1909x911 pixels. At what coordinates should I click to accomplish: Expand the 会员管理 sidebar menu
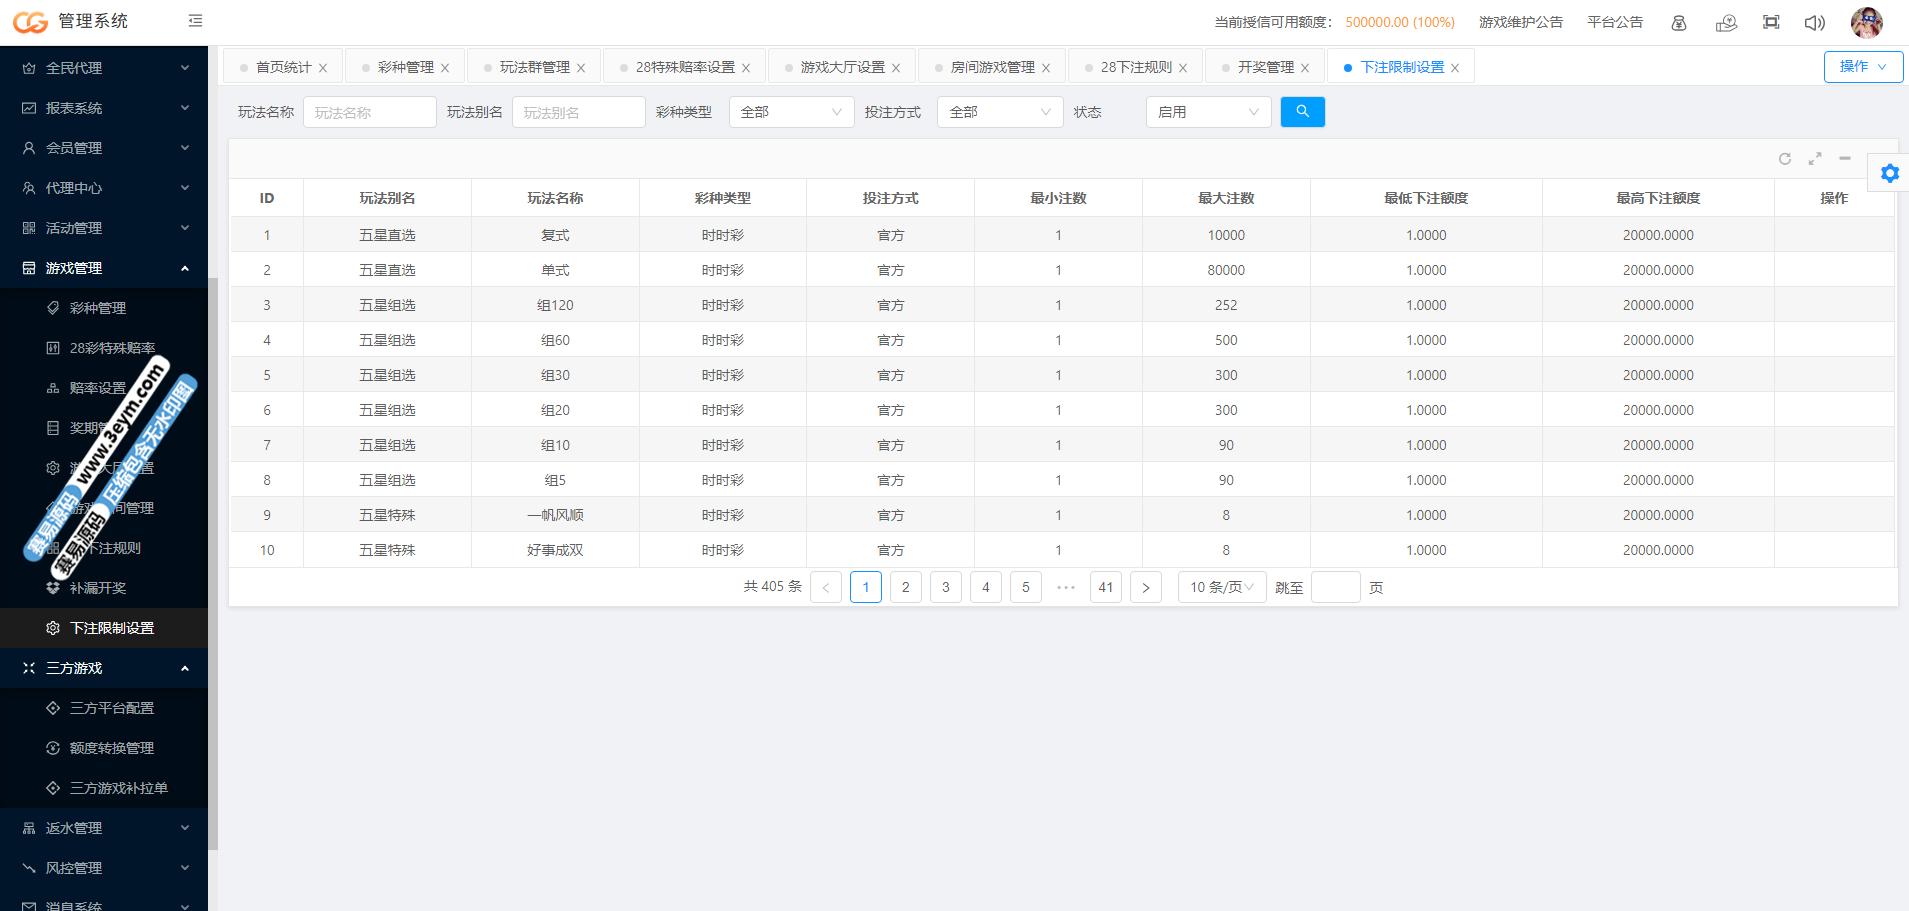(104, 148)
